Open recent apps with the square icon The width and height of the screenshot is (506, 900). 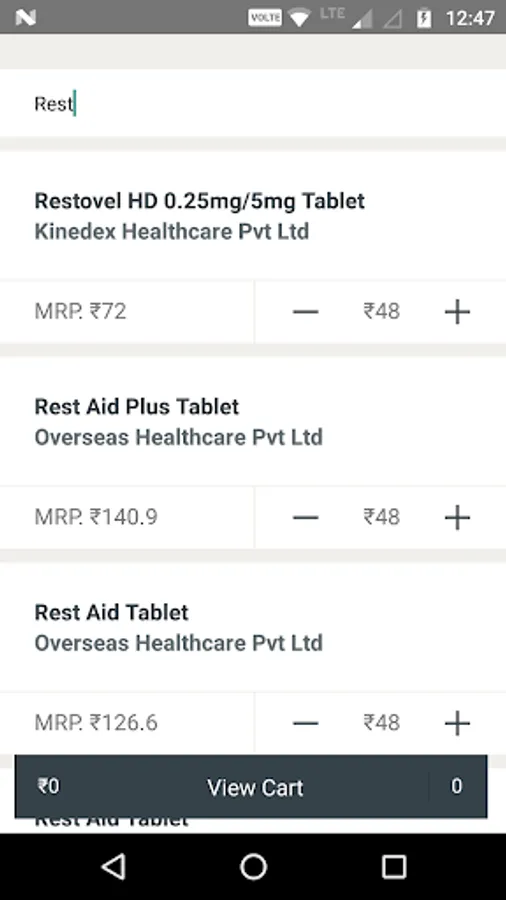[x=394, y=866]
